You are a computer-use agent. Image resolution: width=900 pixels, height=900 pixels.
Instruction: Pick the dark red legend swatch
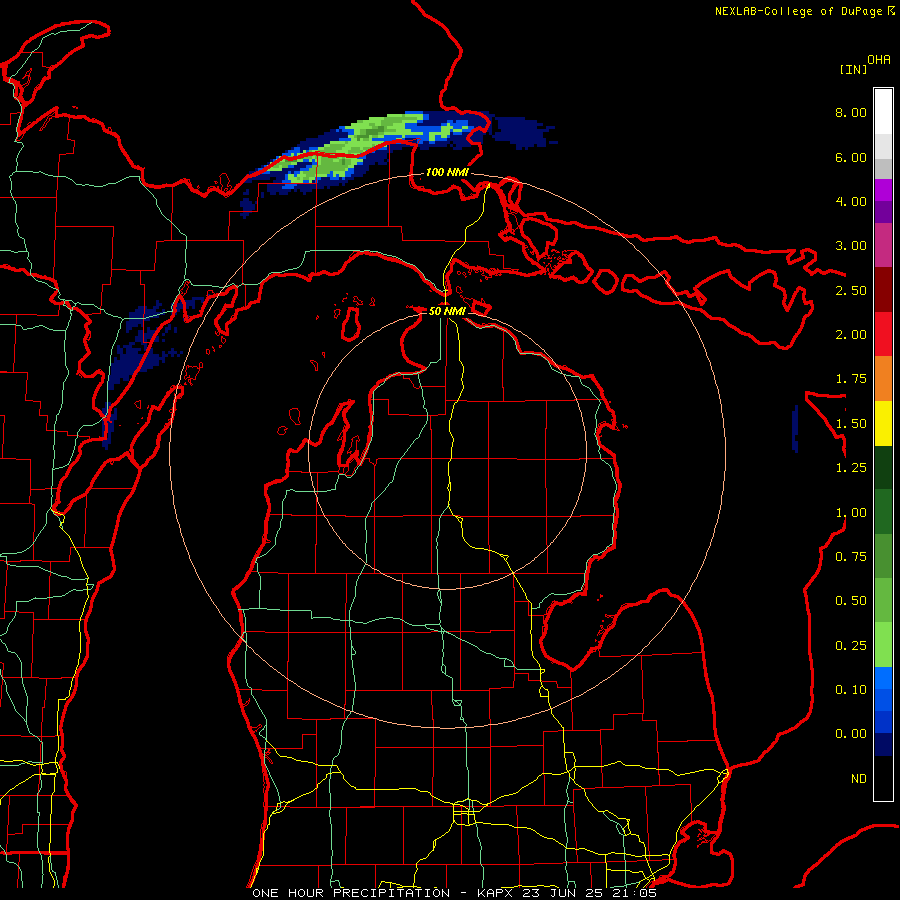coord(883,290)
